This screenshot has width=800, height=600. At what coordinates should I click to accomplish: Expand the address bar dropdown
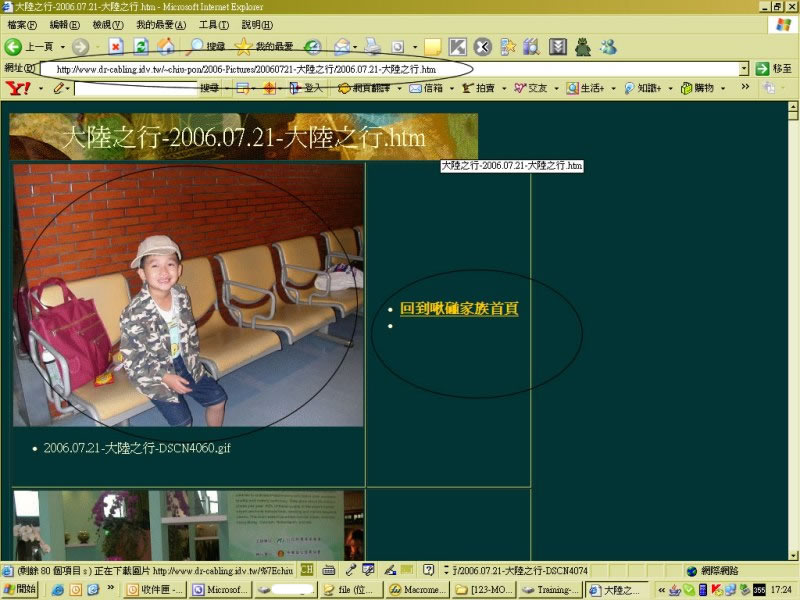pos(744,69)
